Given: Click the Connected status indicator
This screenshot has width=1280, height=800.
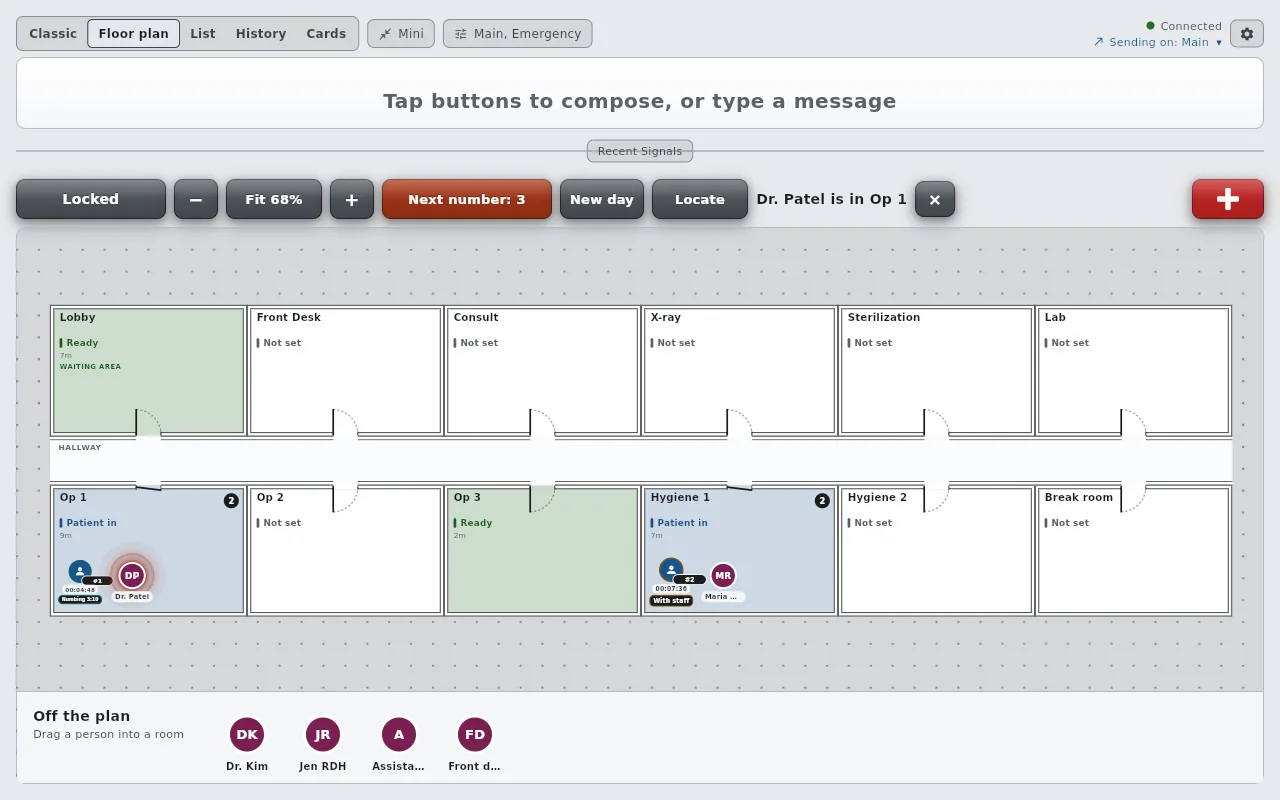Looking at the screenshot, I should coord(1184,26).
